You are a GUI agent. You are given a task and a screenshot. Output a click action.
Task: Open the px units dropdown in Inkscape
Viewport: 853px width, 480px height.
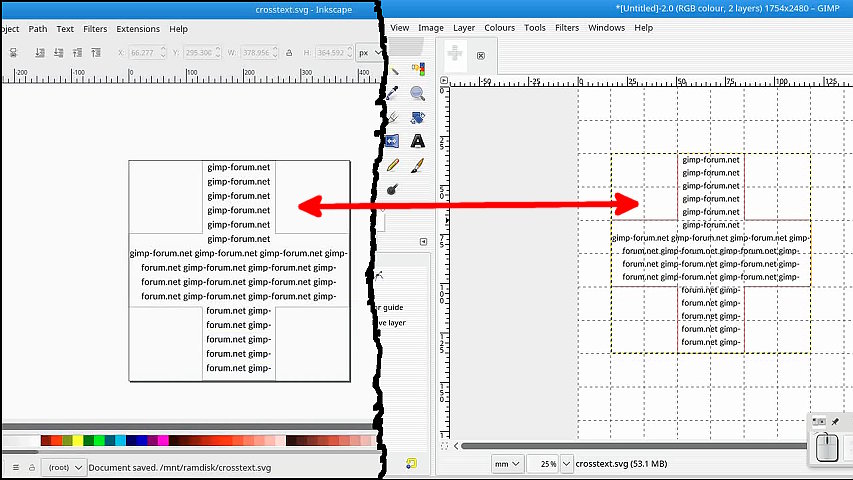click(x=368, y=53)
